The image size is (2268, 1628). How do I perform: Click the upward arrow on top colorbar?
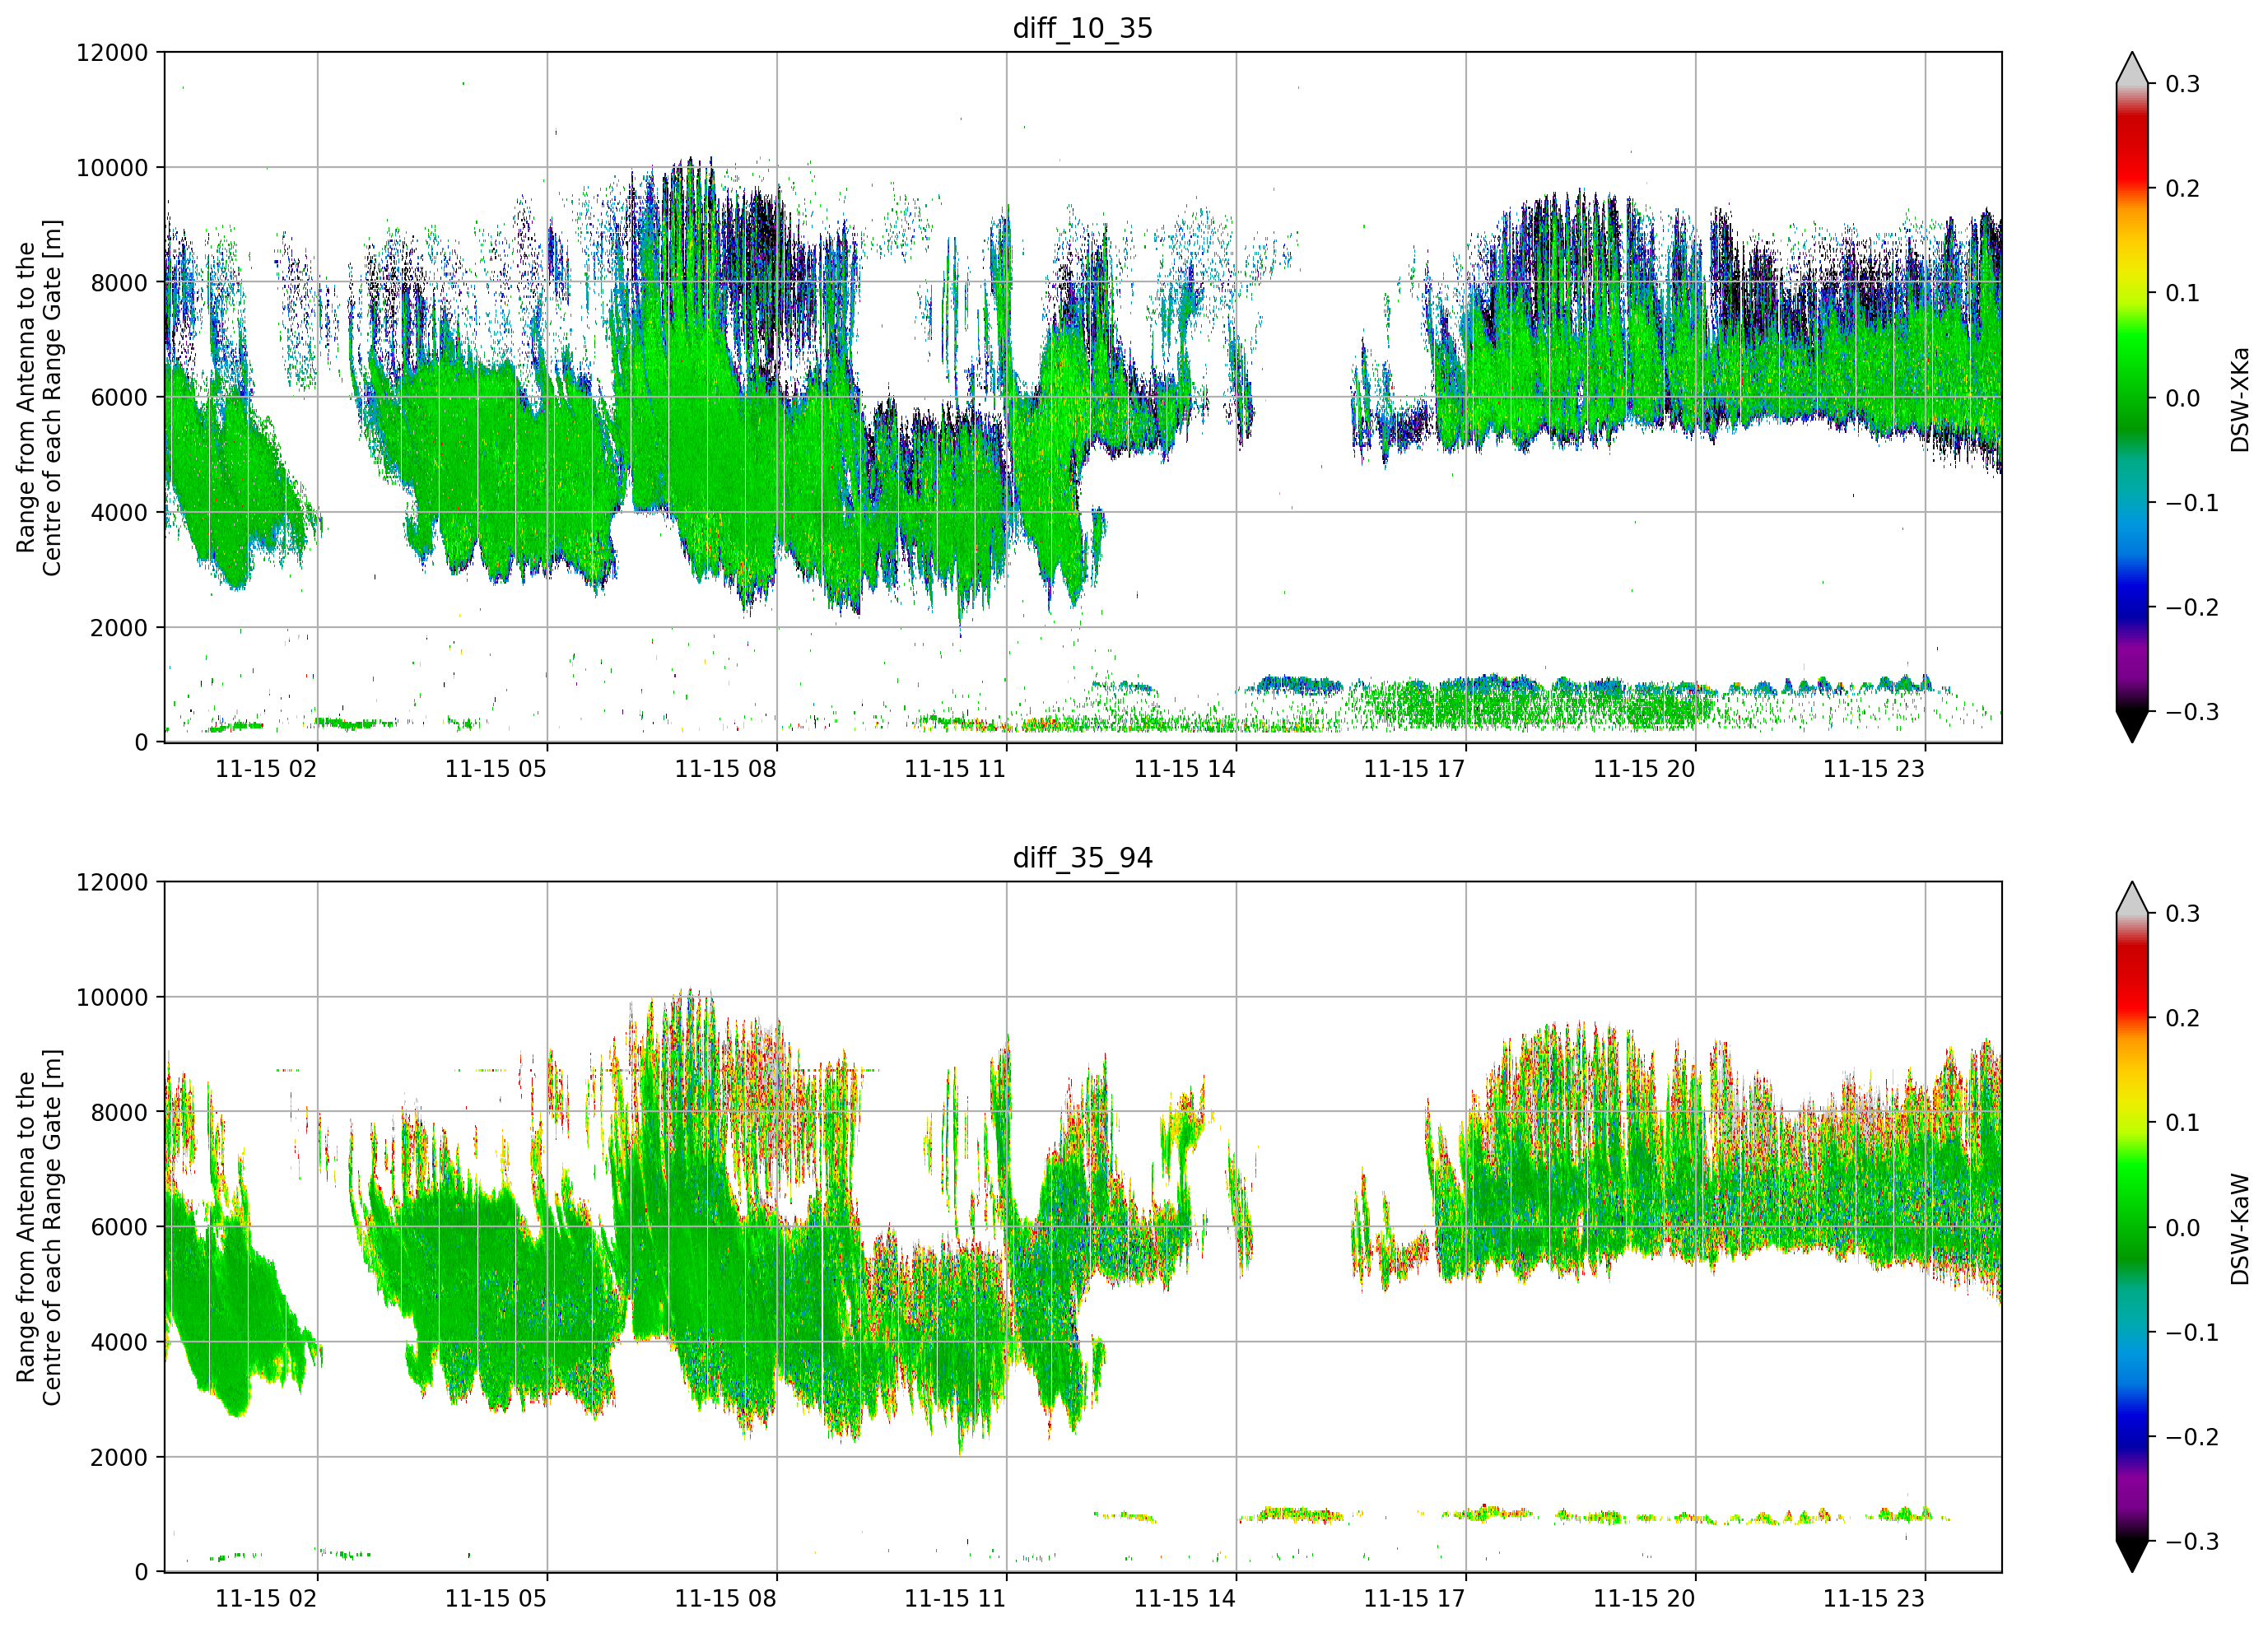click(2132, 68)
